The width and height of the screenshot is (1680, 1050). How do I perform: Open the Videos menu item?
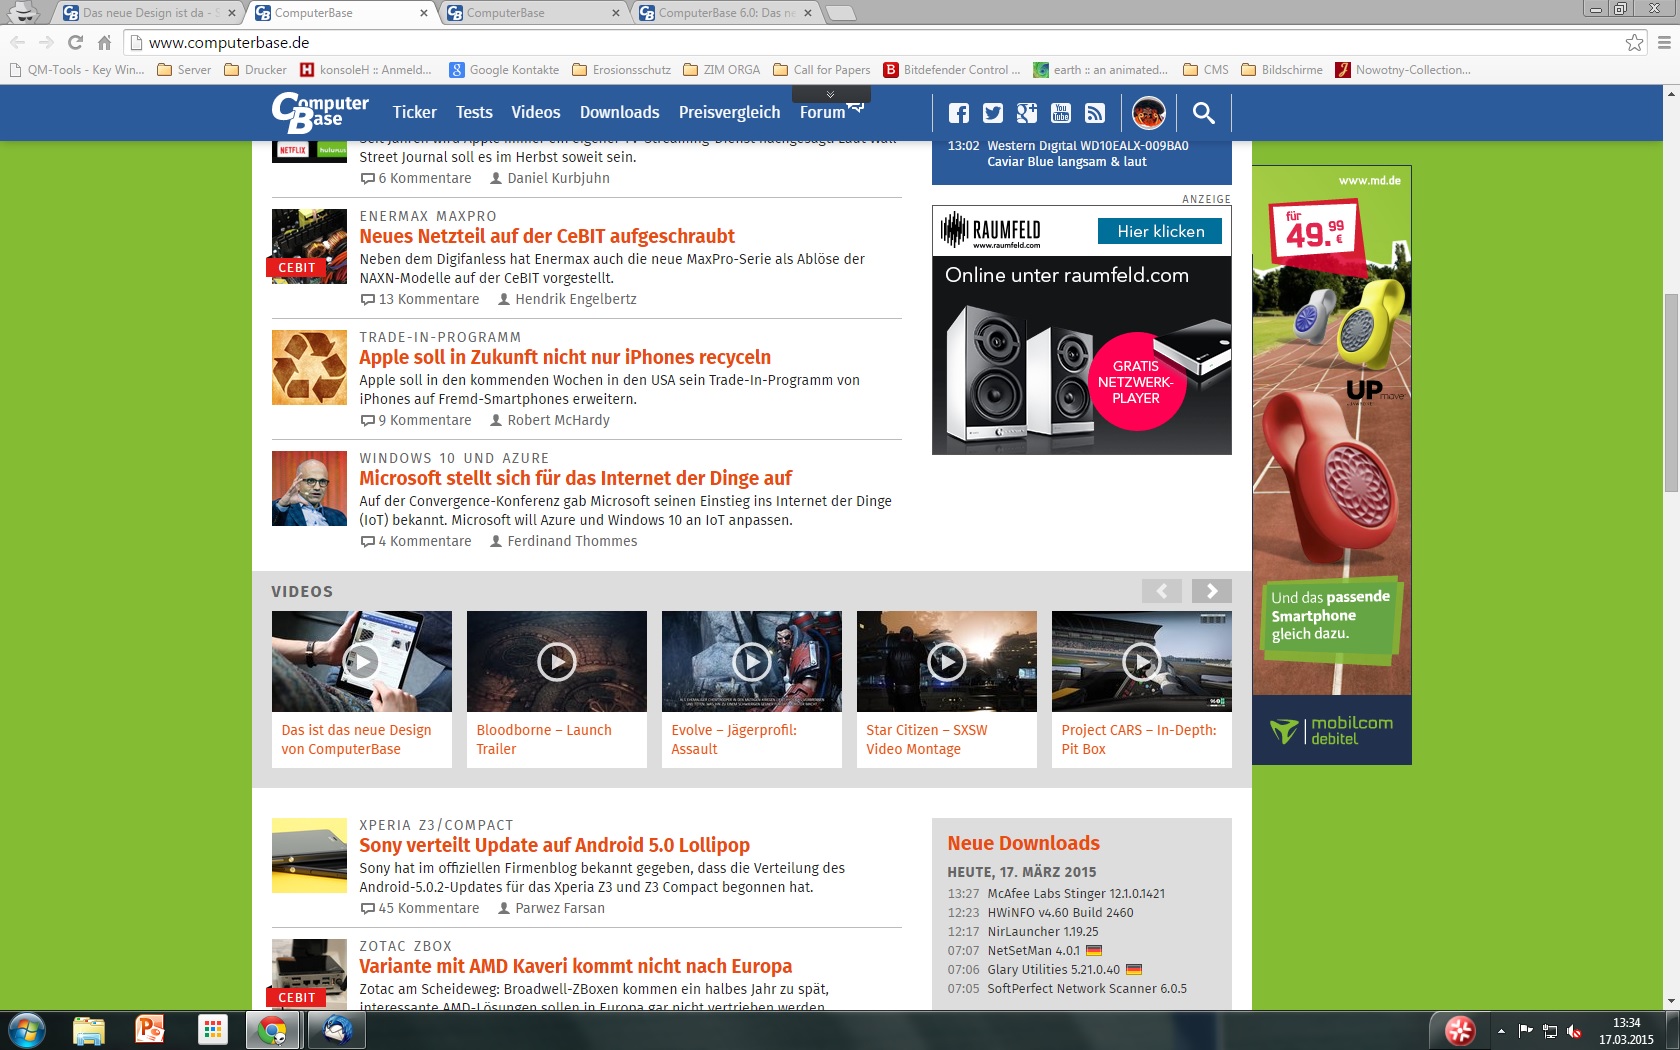coord(536,112)
